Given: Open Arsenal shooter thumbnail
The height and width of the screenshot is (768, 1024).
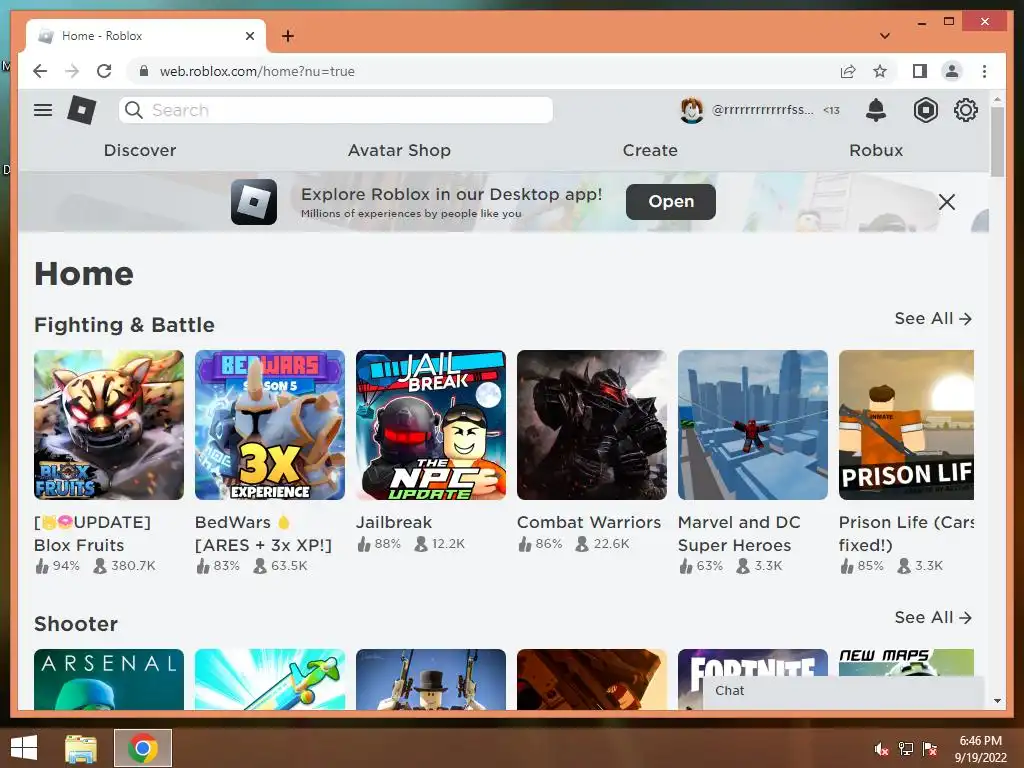Looking at the screenshot, I should pos(109,679).
